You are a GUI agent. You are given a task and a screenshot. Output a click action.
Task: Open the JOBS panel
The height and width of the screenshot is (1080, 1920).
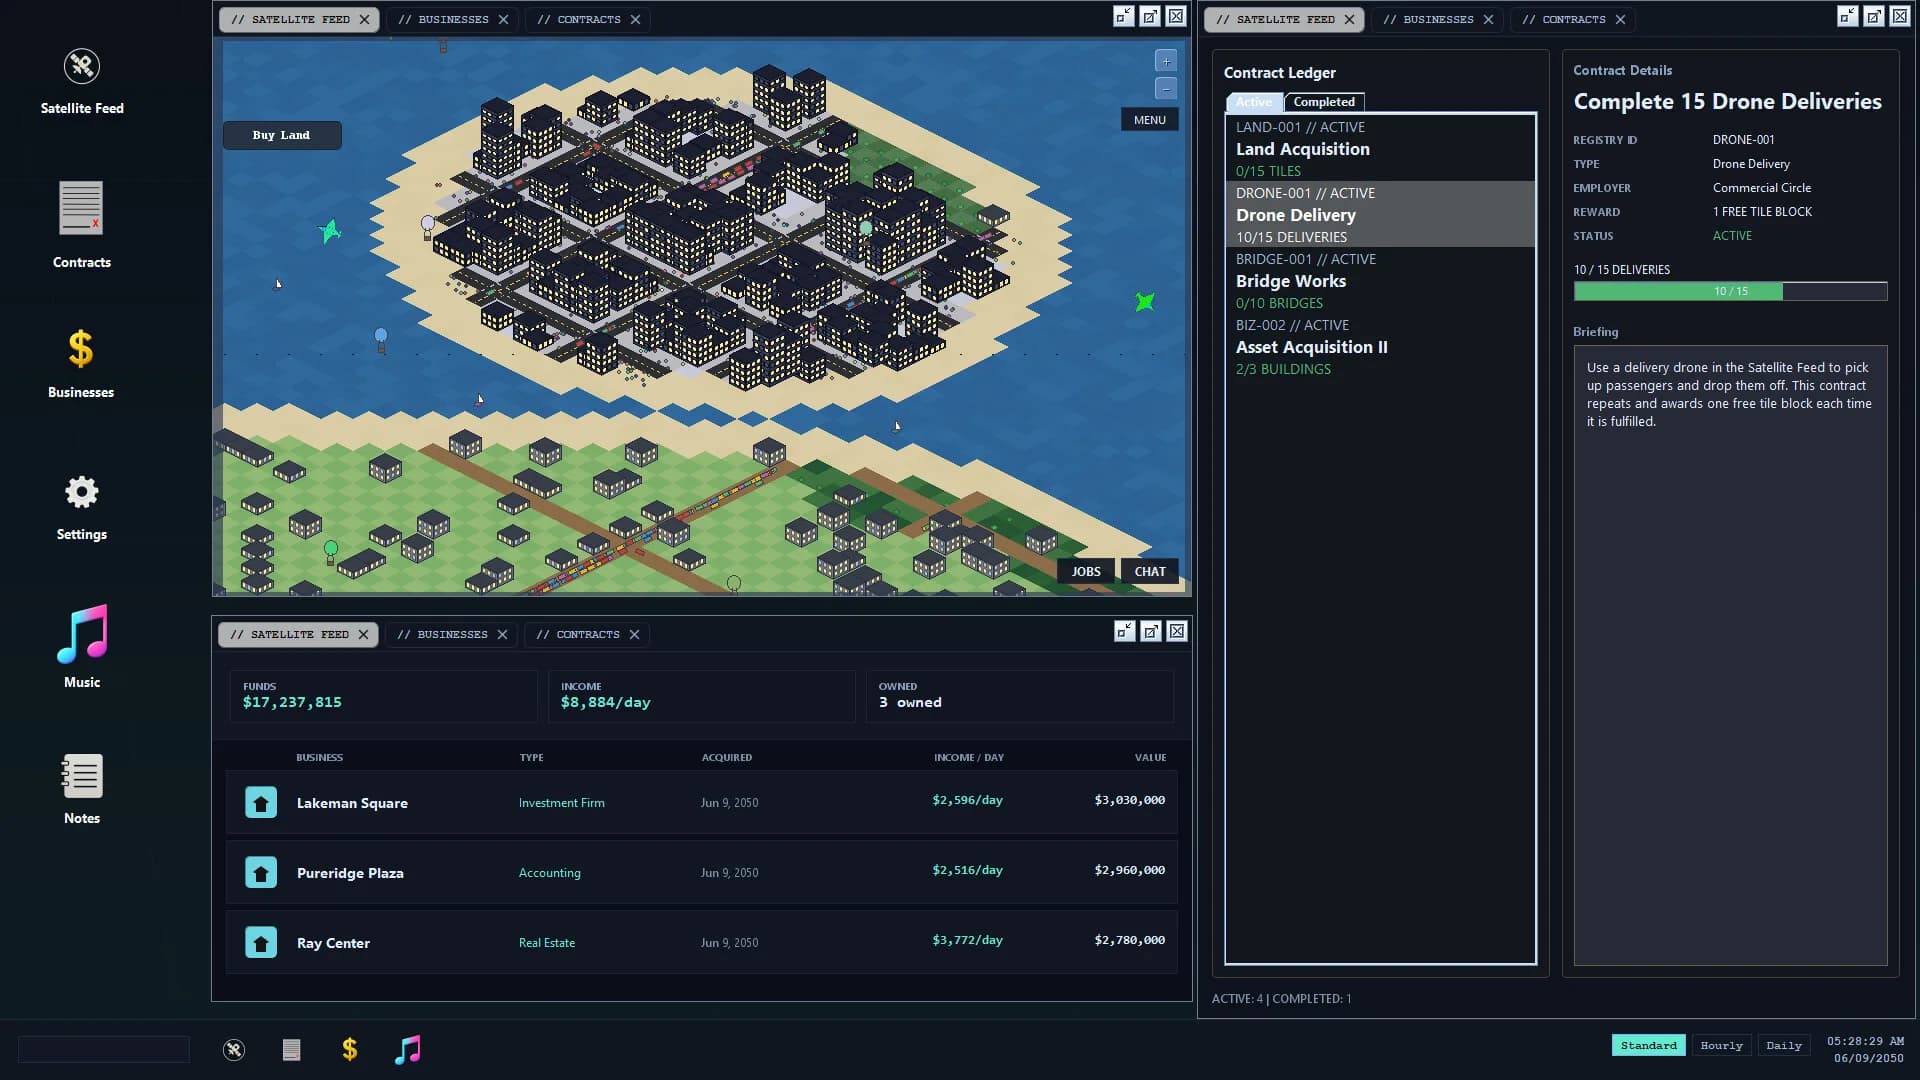click(1086, 572)
